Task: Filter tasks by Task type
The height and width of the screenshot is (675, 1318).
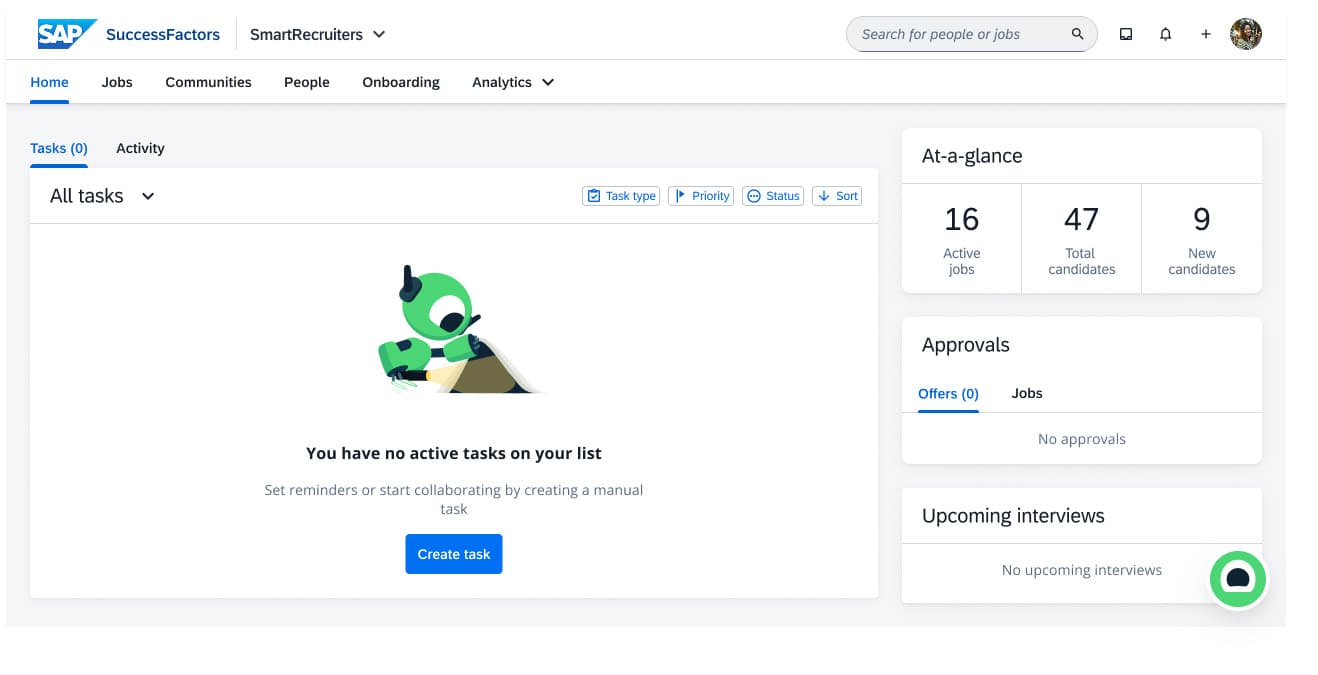Action: click(x=621, y=196)
